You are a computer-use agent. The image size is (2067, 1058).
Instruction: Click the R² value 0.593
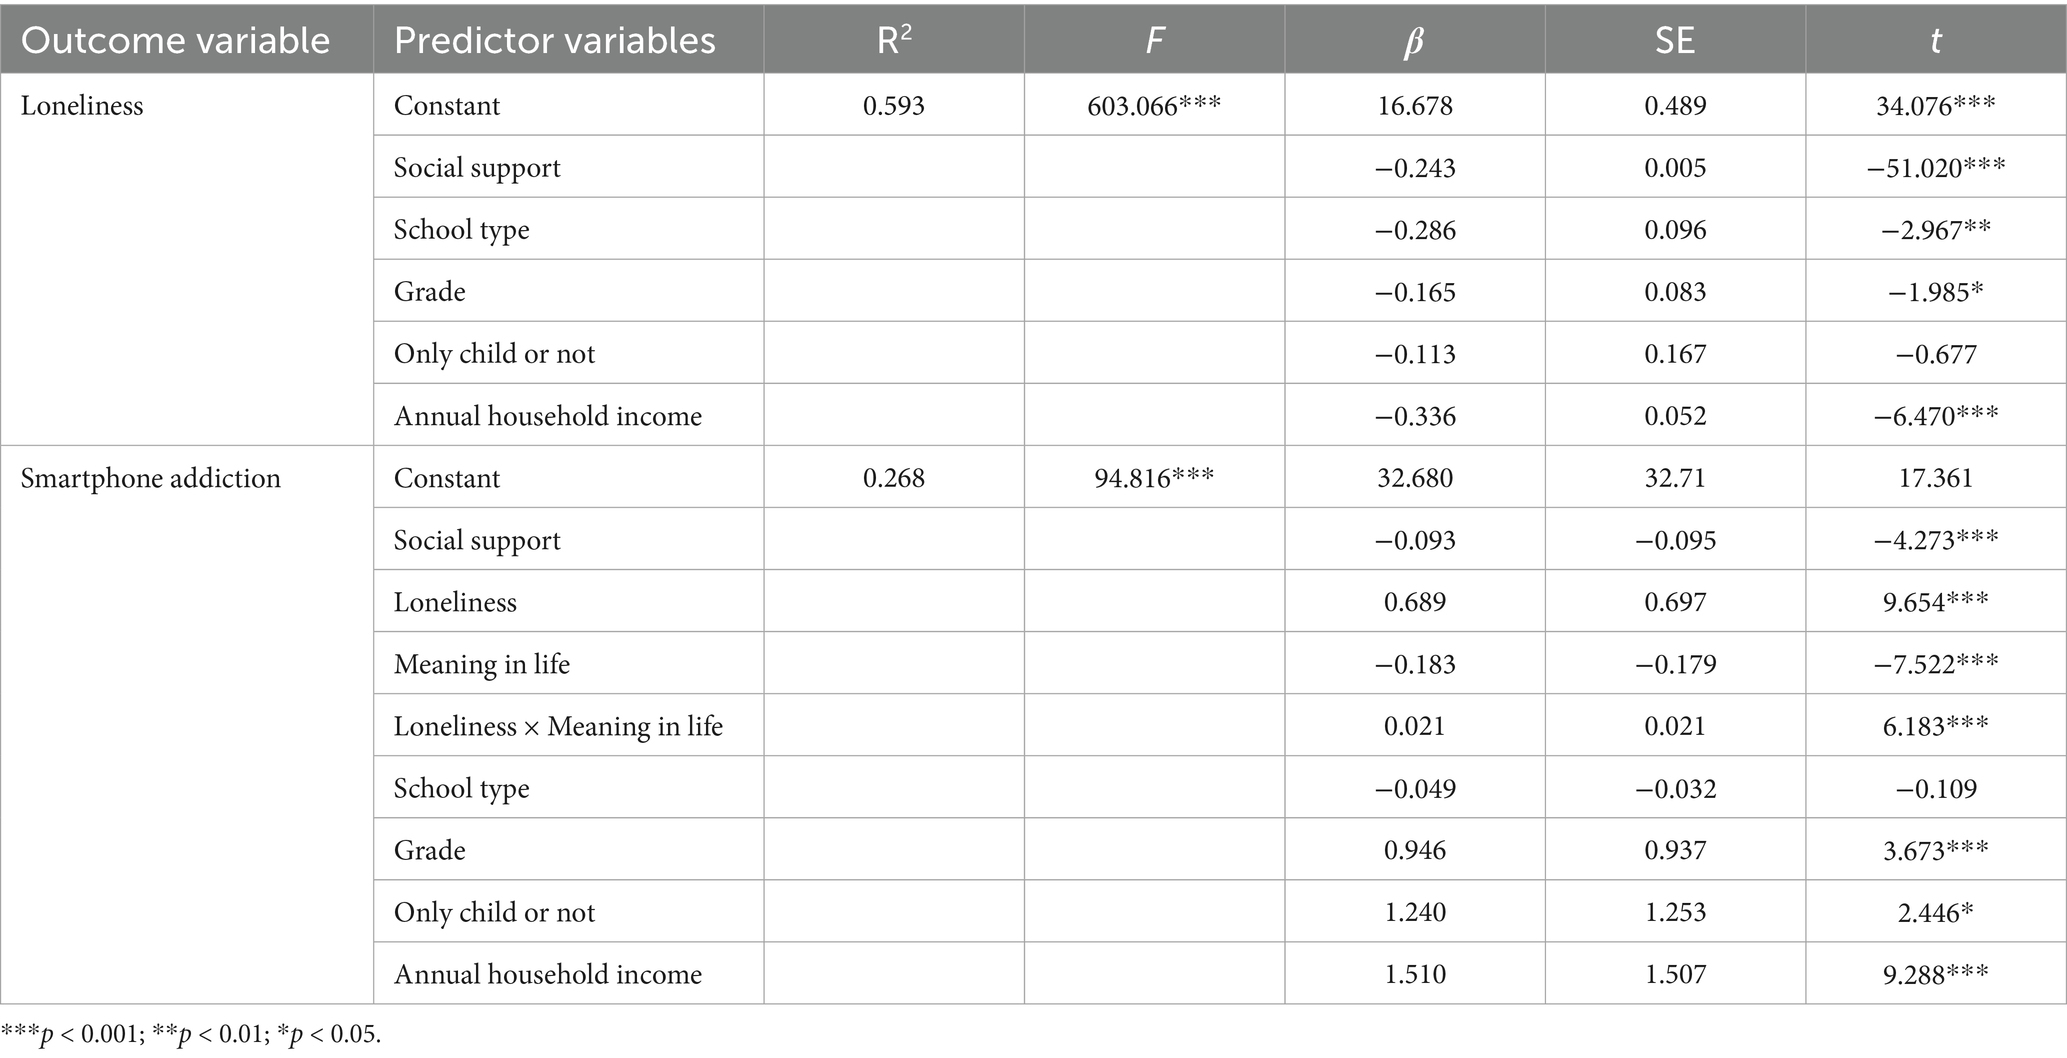tap(893, 106)
